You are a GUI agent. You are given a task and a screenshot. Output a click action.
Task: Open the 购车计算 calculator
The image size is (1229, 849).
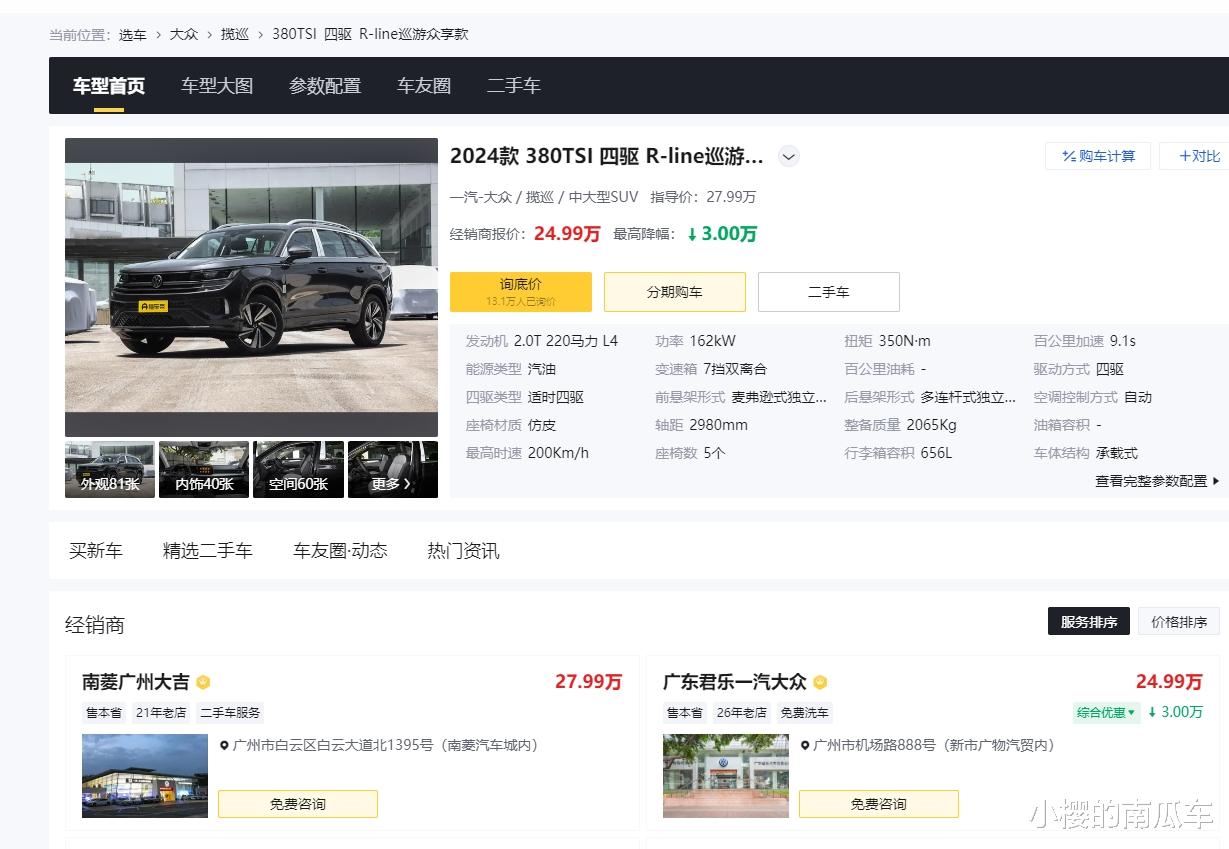click(x=1098, y=156)
